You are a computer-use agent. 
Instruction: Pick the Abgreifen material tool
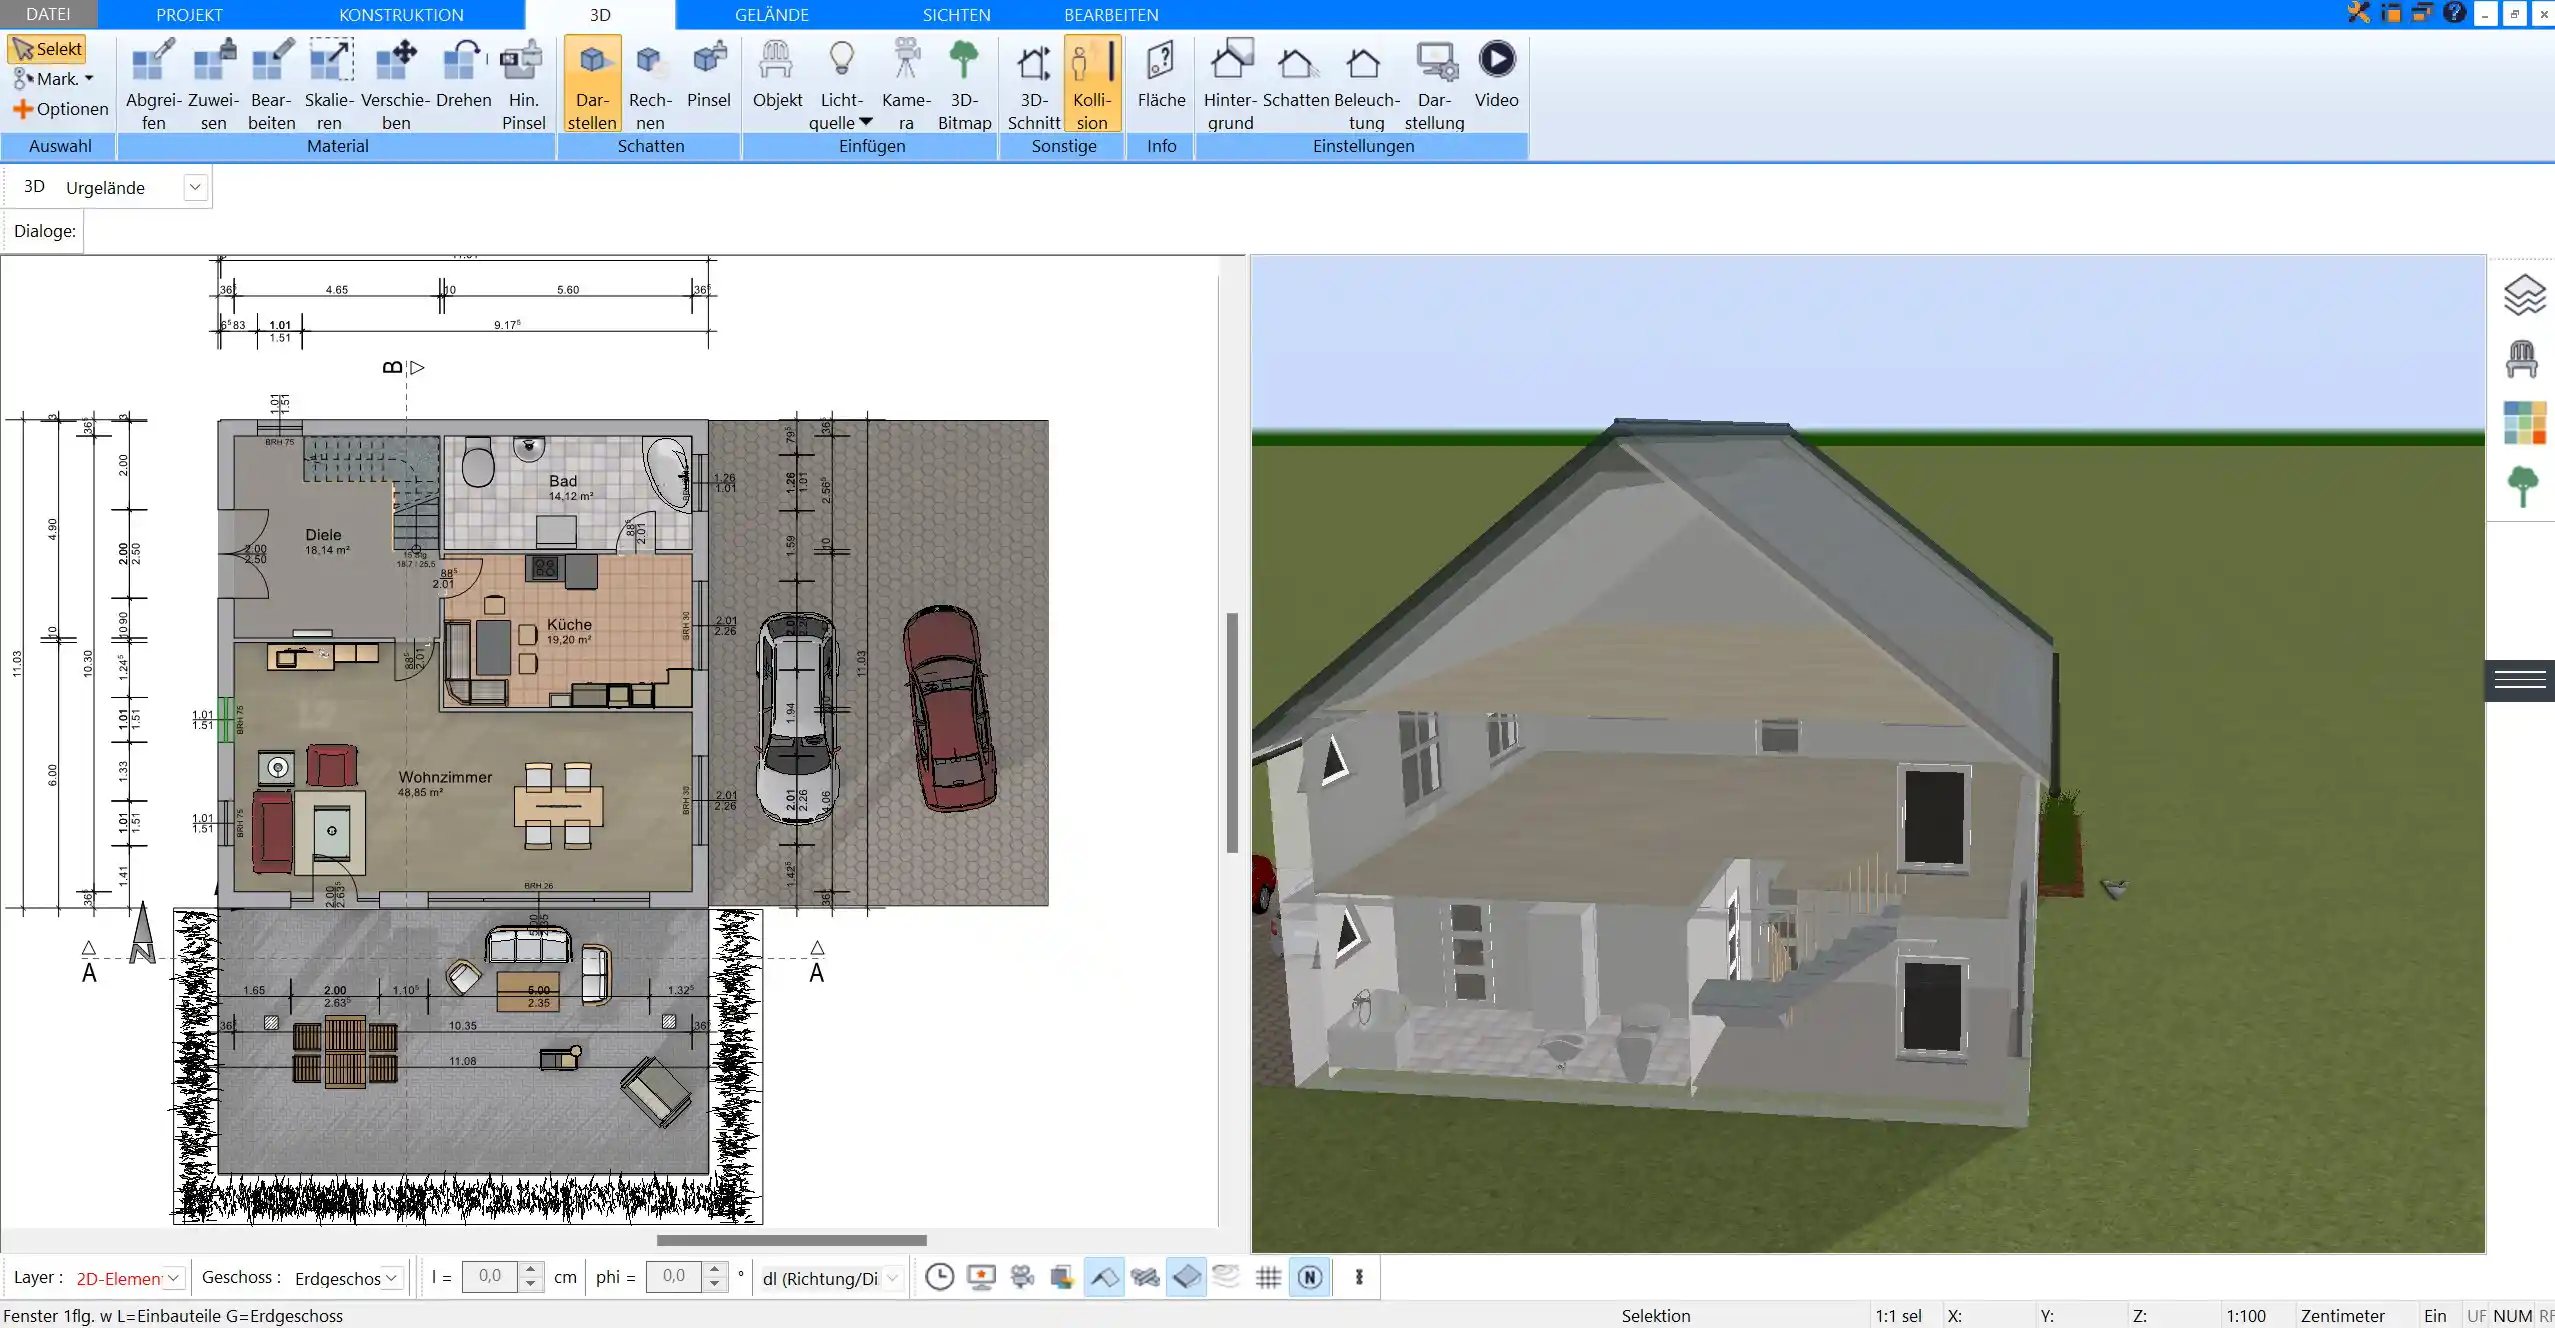point(153,84)
